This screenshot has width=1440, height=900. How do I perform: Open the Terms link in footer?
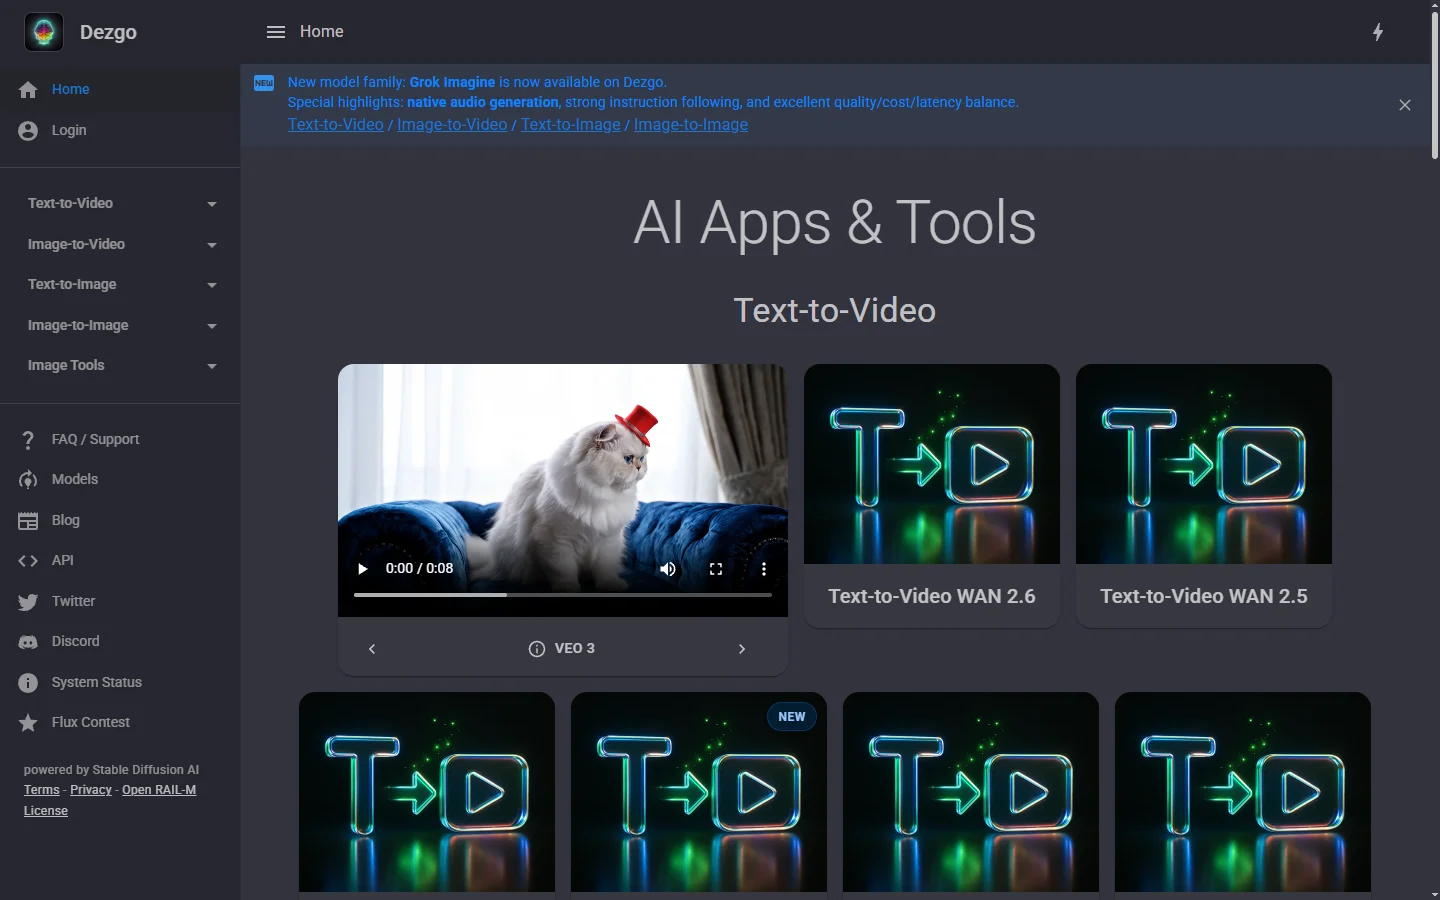42,790
